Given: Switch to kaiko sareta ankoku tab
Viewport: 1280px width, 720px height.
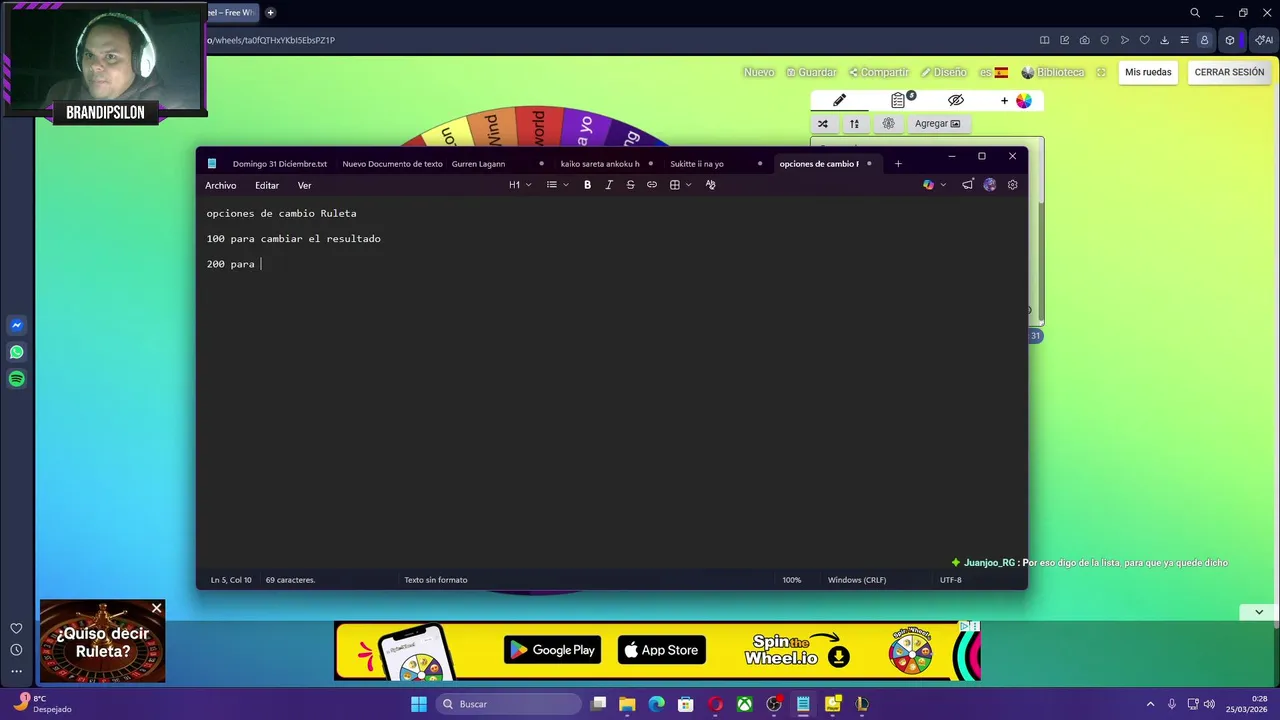Looking at the screenshot, I should pyautogui.click(x=600, y=164).
